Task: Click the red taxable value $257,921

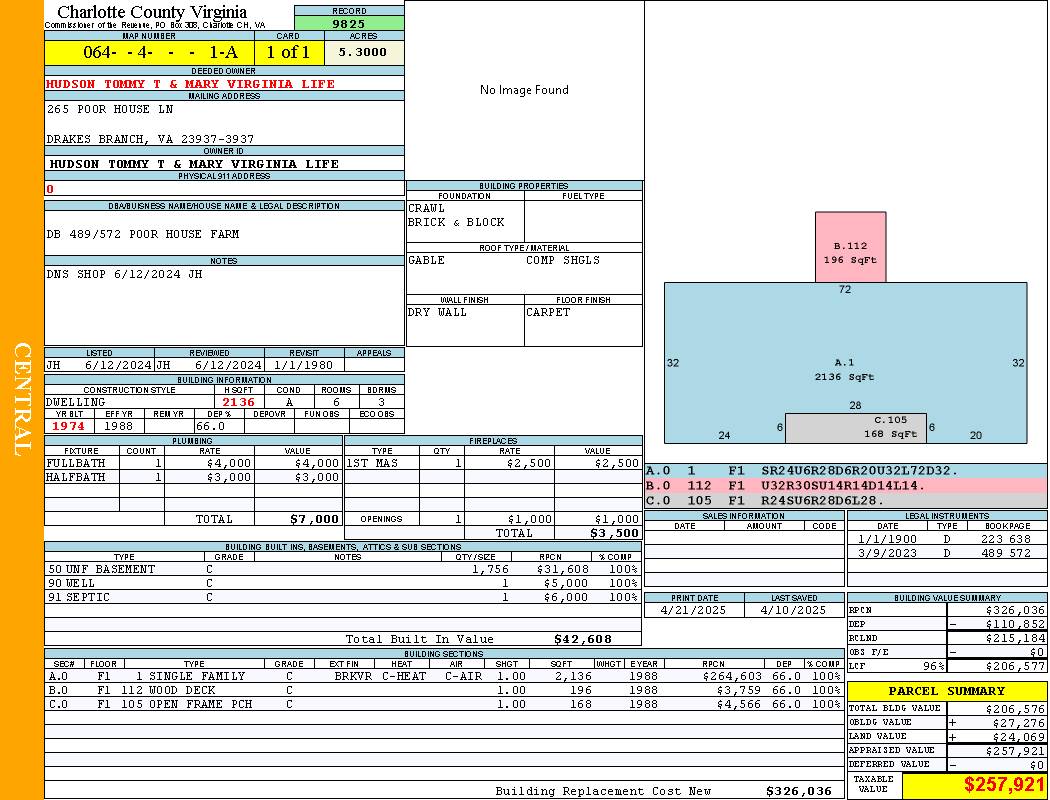Action: [x=1004, y=785]
